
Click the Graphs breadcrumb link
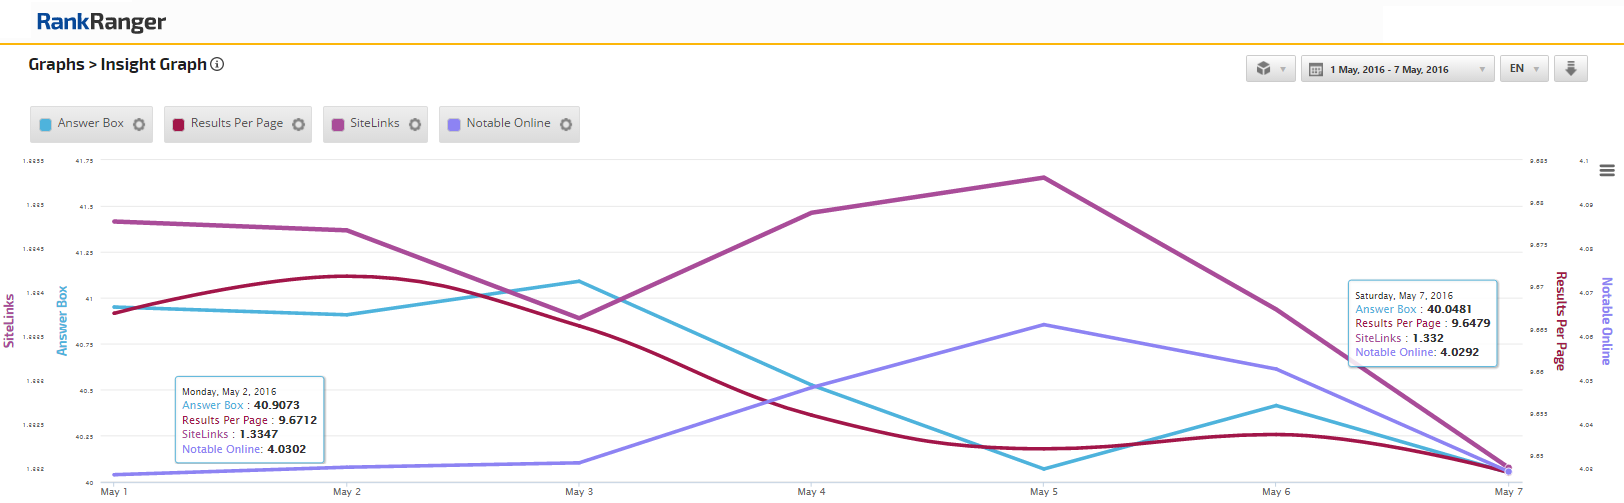pyautogui.click(x=56, y=64)
